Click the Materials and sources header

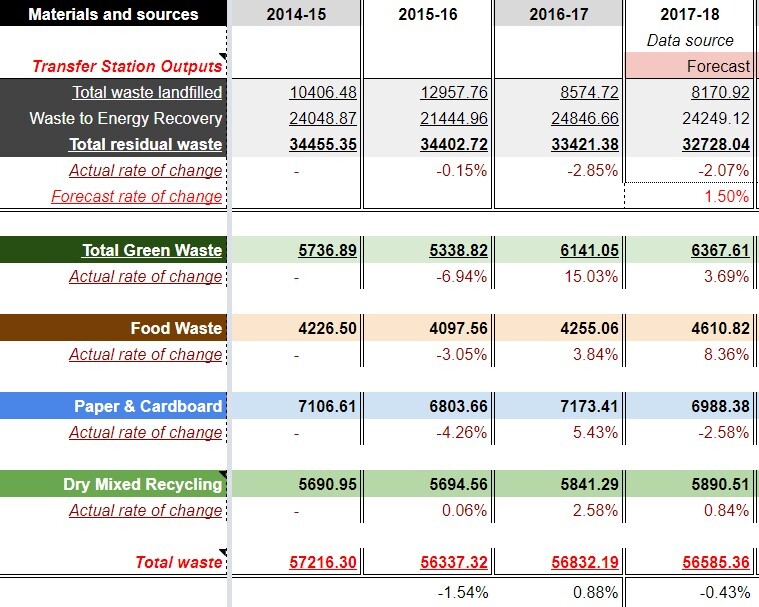pyautogui.click(x=113, y=14)
